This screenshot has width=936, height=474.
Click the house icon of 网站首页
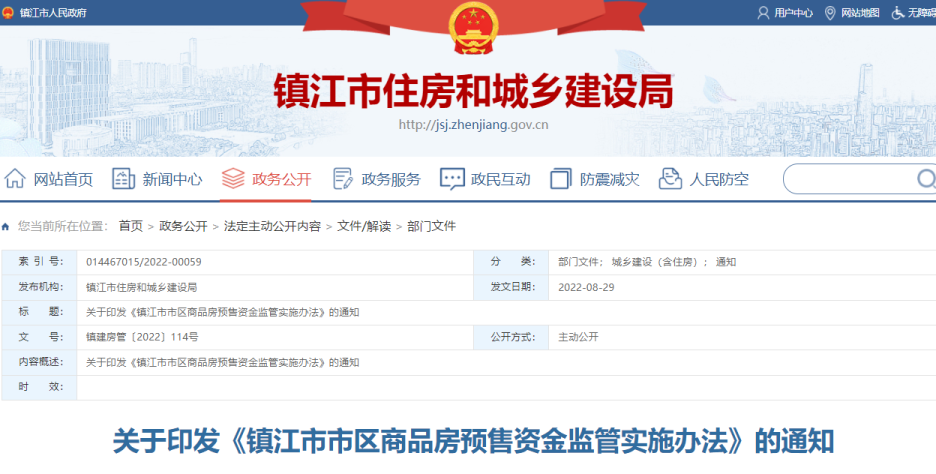pos(15,178)
